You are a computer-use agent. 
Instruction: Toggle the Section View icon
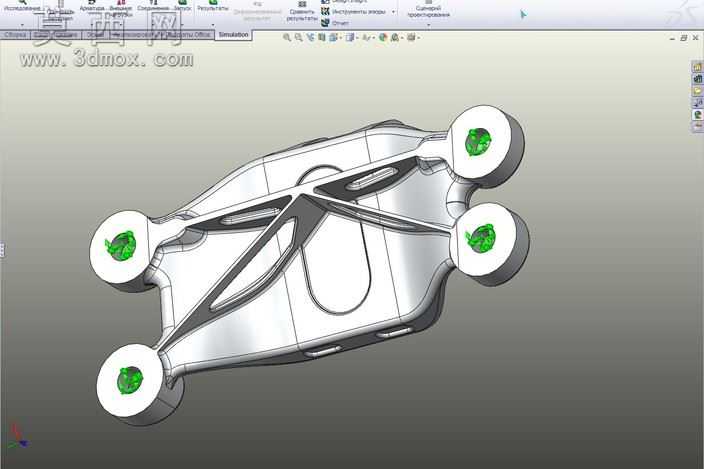tap(321, 38)
